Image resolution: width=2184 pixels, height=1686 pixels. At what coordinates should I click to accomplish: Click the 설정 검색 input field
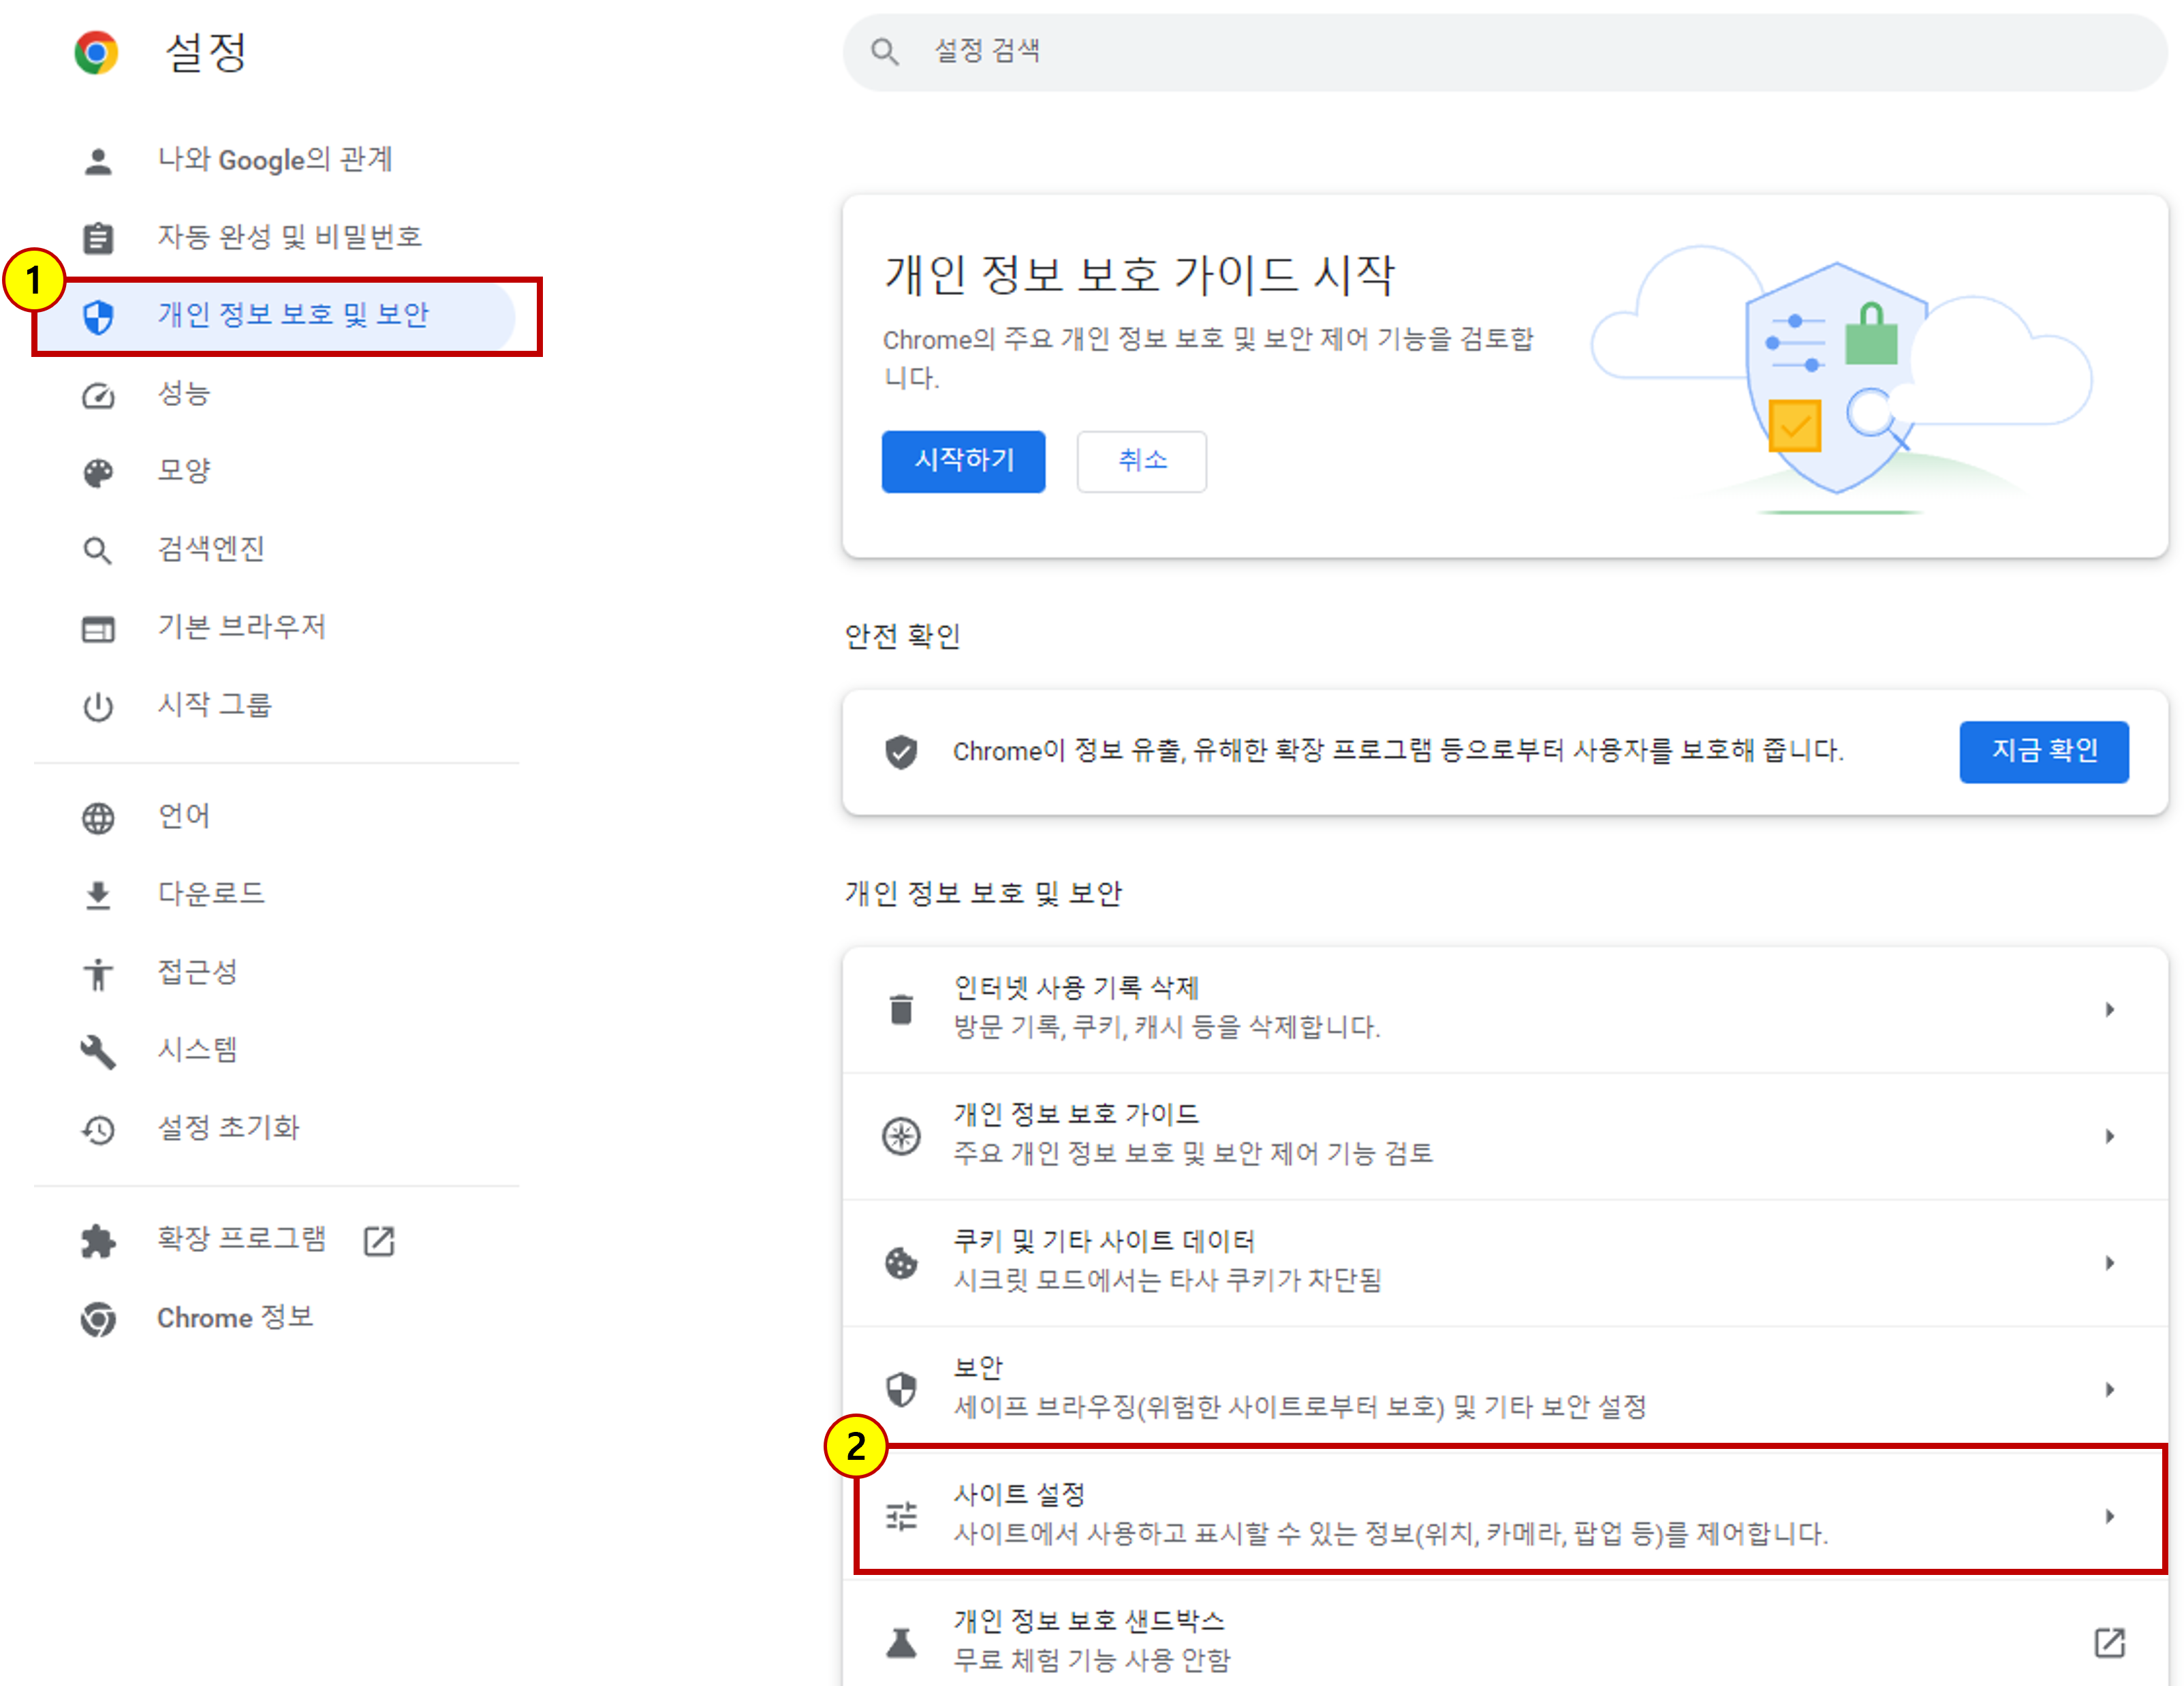click(x=1500, y=52)
